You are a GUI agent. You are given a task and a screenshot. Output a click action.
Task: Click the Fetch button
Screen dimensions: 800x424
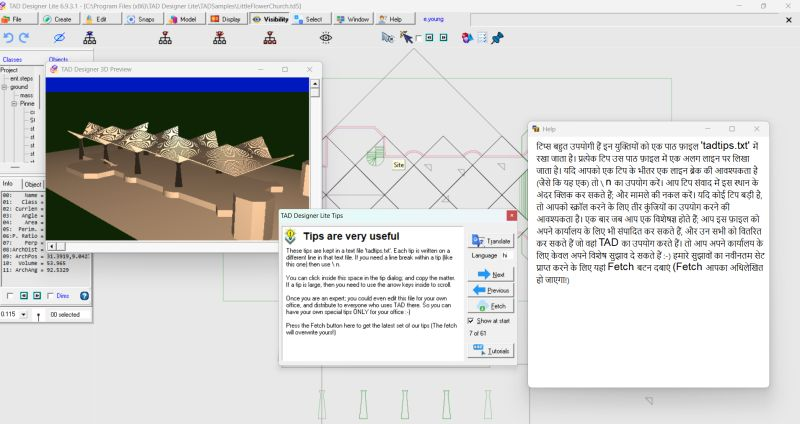491,306
